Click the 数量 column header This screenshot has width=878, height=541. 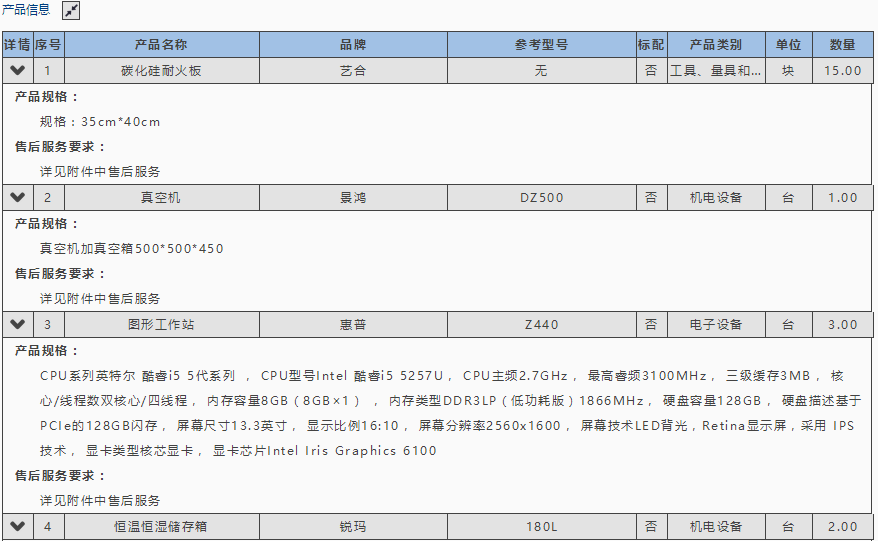click(x=842, y=45)
